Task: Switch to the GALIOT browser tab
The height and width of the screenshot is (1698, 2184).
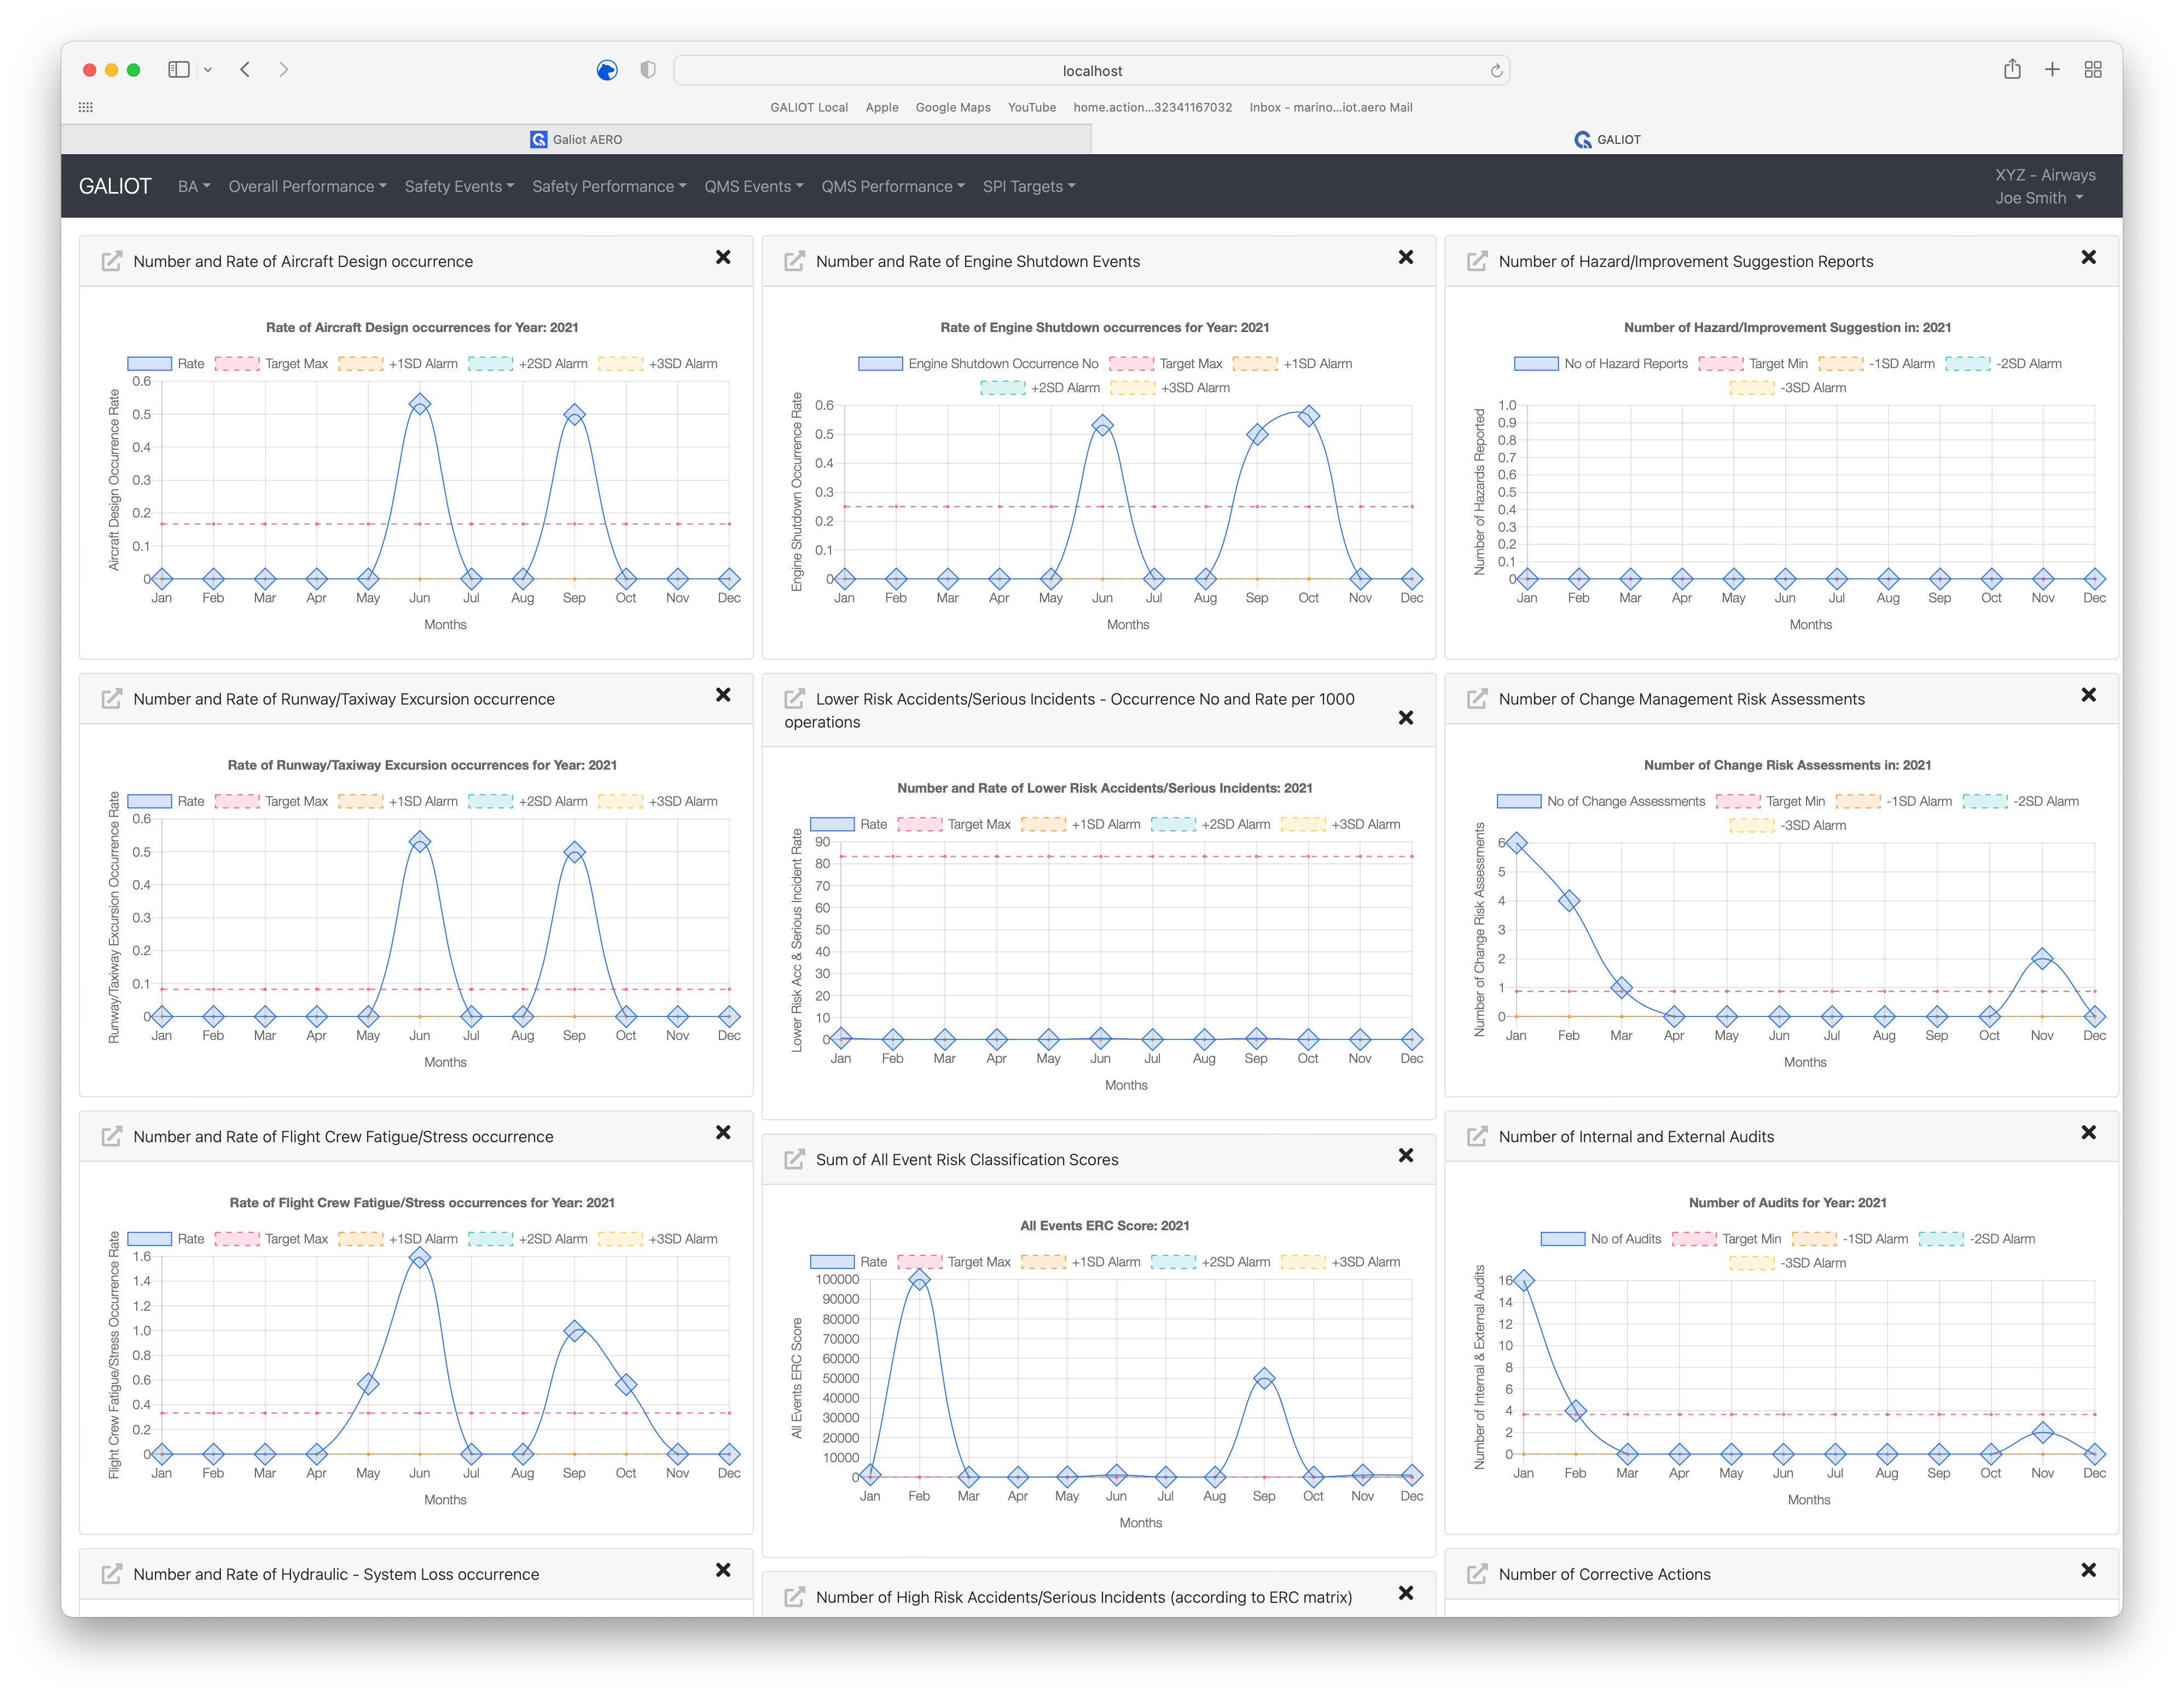Action: tap(1607, 140)
